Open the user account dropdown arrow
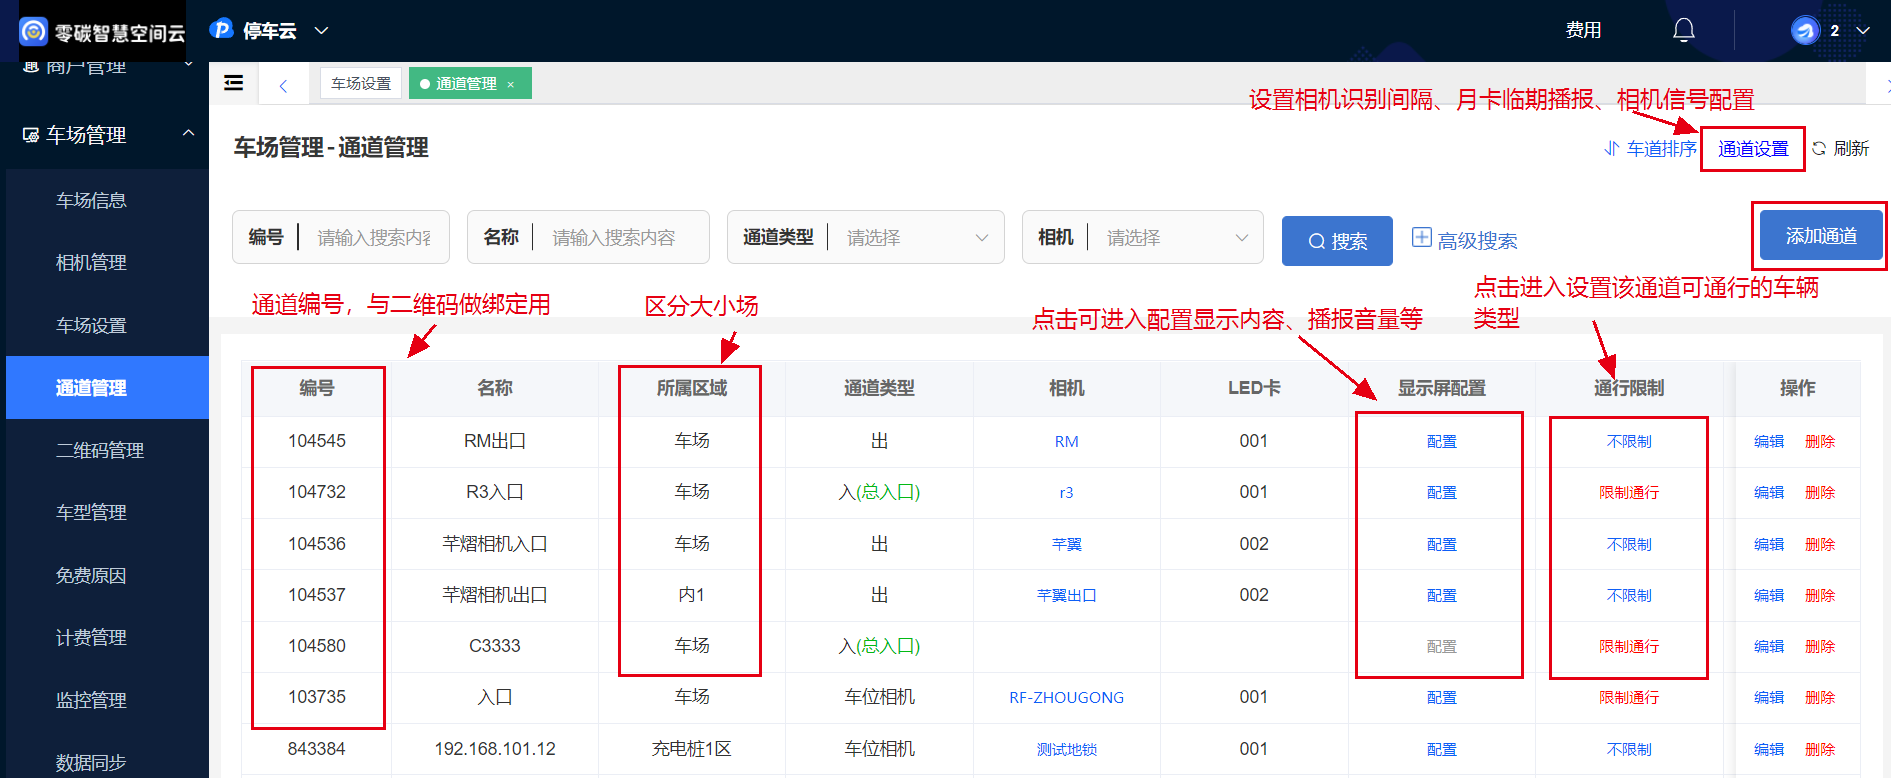The height and width of the screenshot is (778, 1891). (1863, 31)
